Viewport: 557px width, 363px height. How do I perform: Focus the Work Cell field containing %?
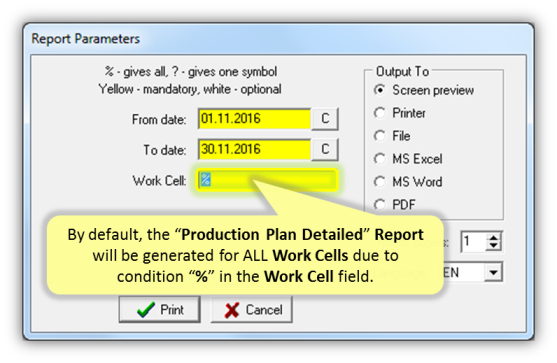pos(267,180)
